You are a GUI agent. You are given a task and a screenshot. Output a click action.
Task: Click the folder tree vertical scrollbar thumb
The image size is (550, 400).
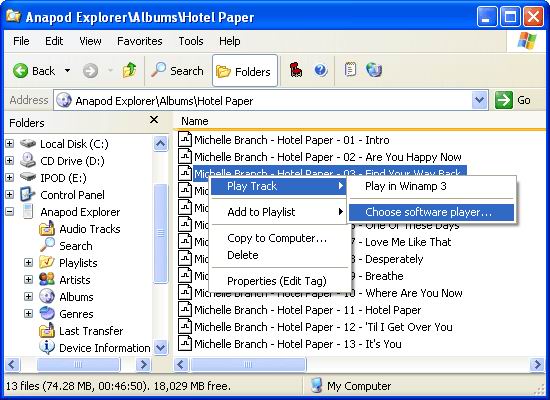click(161, 233)
